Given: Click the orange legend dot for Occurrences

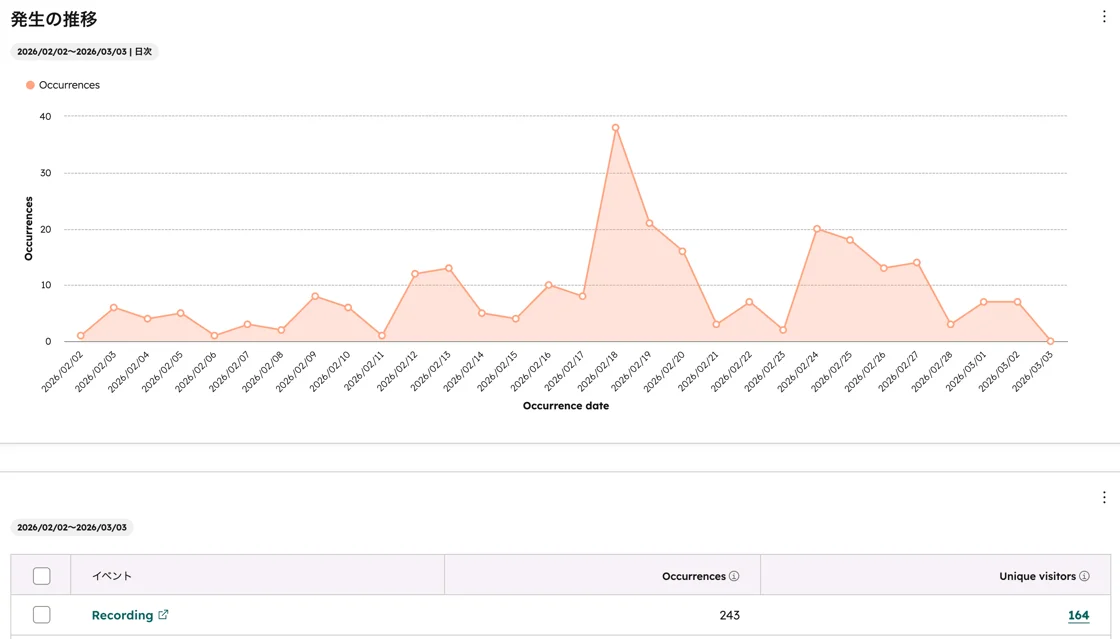Looking at the screenshot, I should (30, 85).
